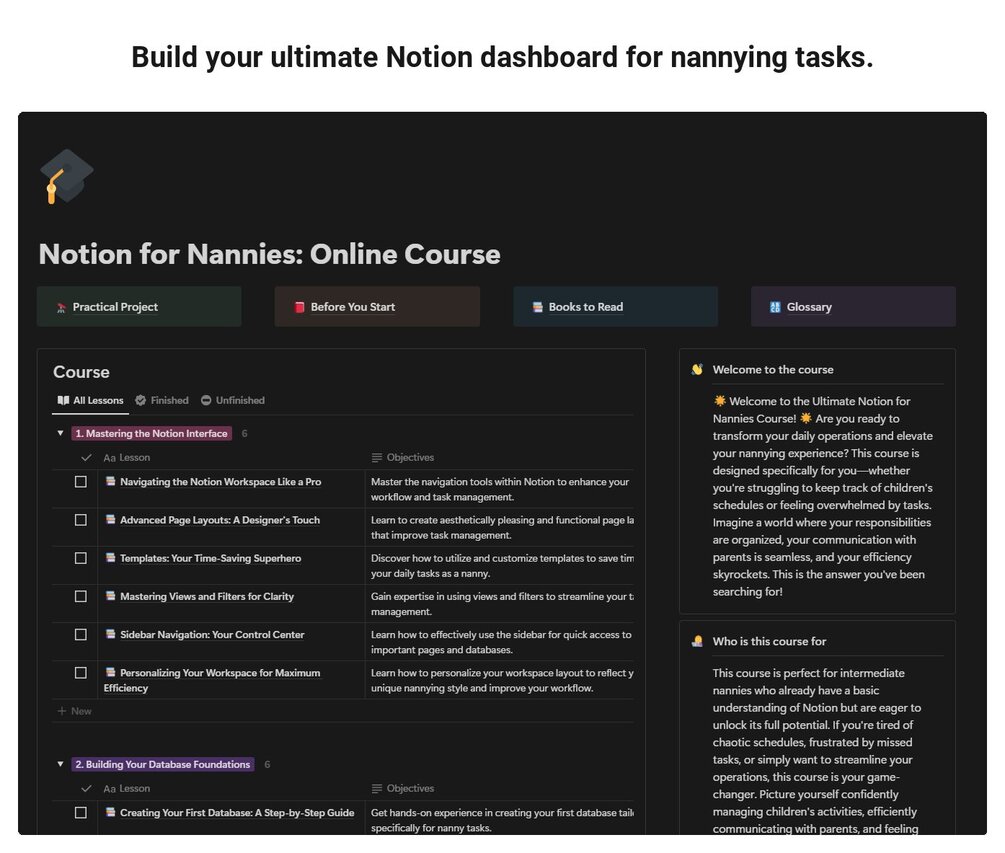Image resolution: width=1005 pixels, height=853 pixels.
Task: Check the Personalizing Your Workspace checkbox
Action: (81, 673)
